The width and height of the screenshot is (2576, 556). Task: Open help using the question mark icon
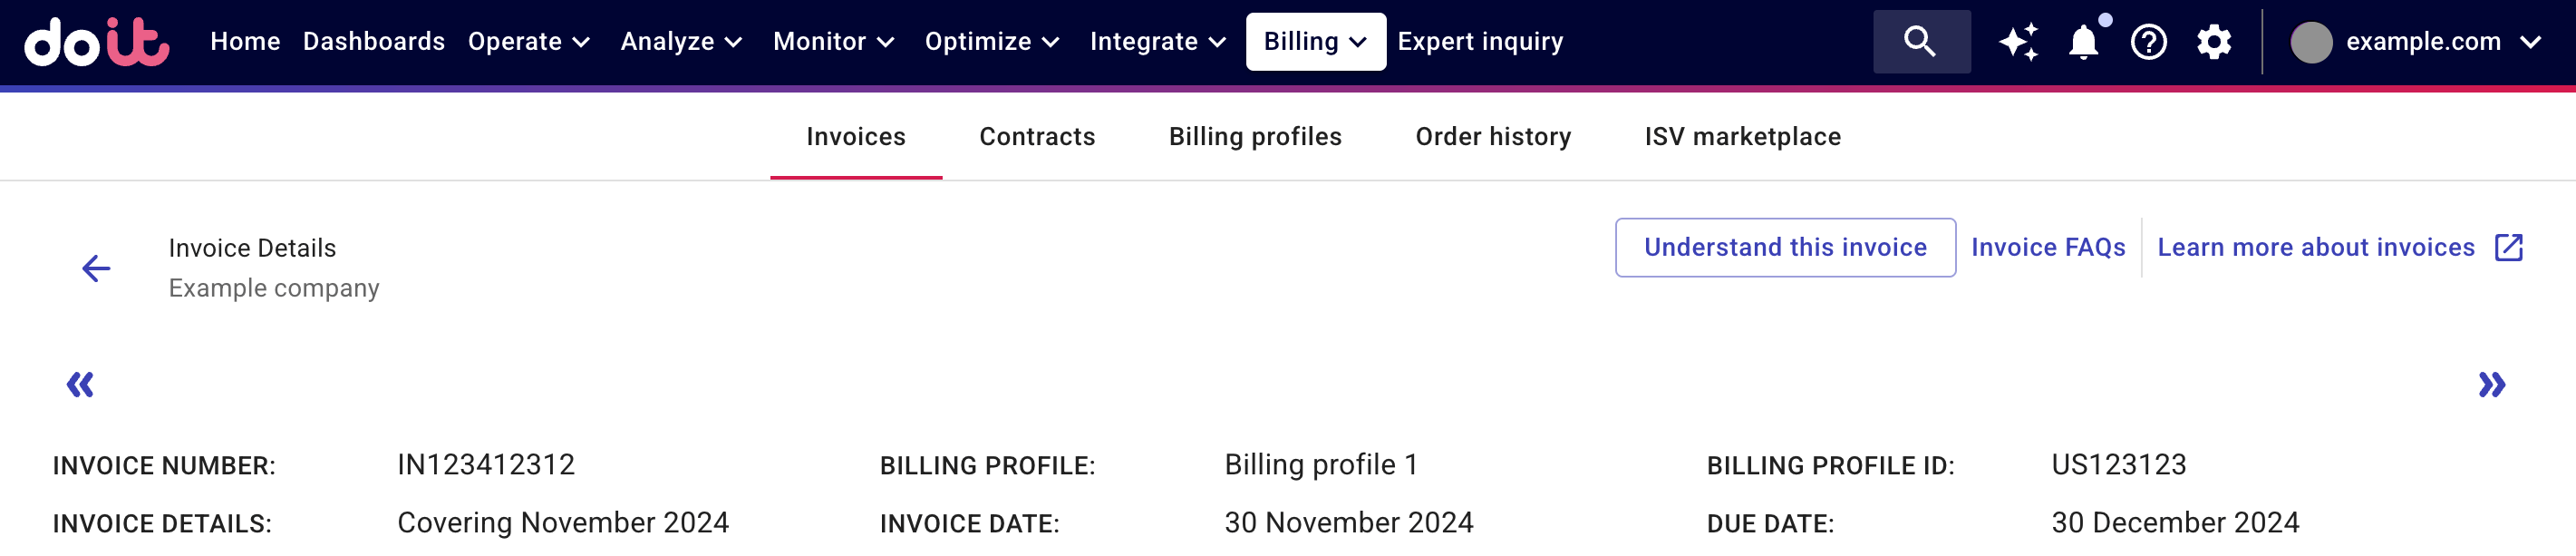point(2149,42)
